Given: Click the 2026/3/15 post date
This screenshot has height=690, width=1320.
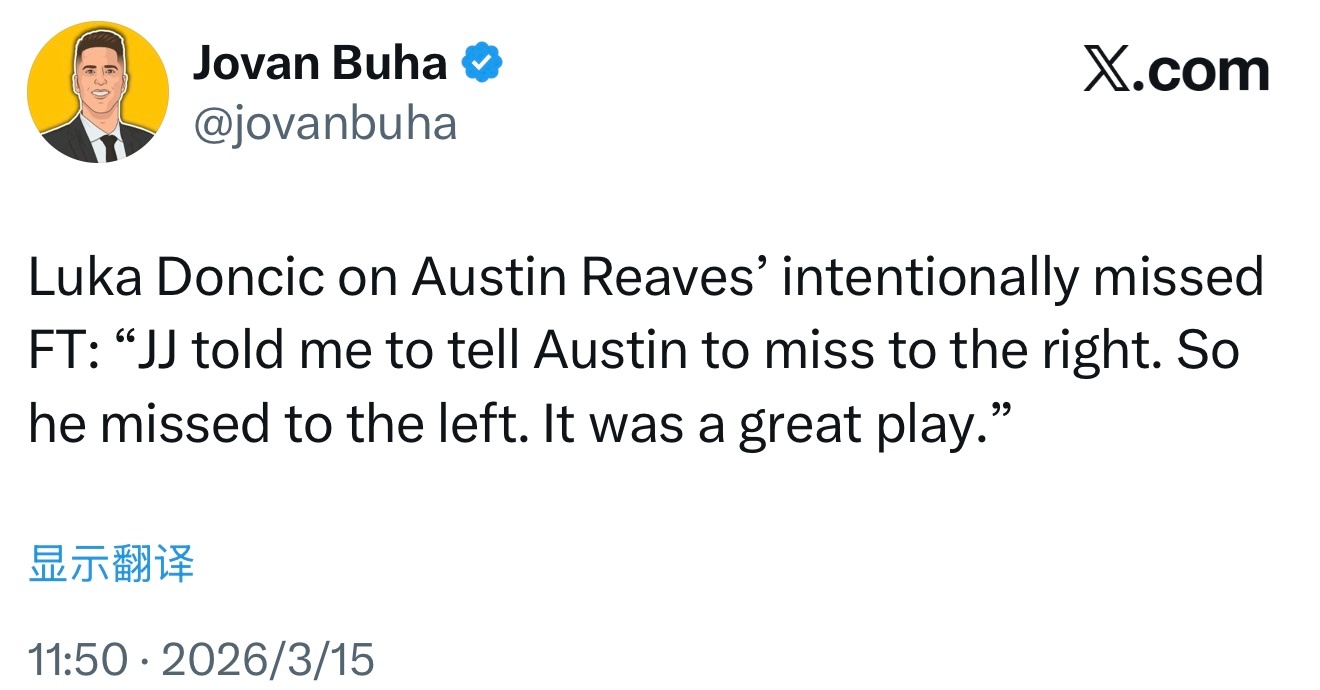Looking at the screenshot, I should point(267,660).
